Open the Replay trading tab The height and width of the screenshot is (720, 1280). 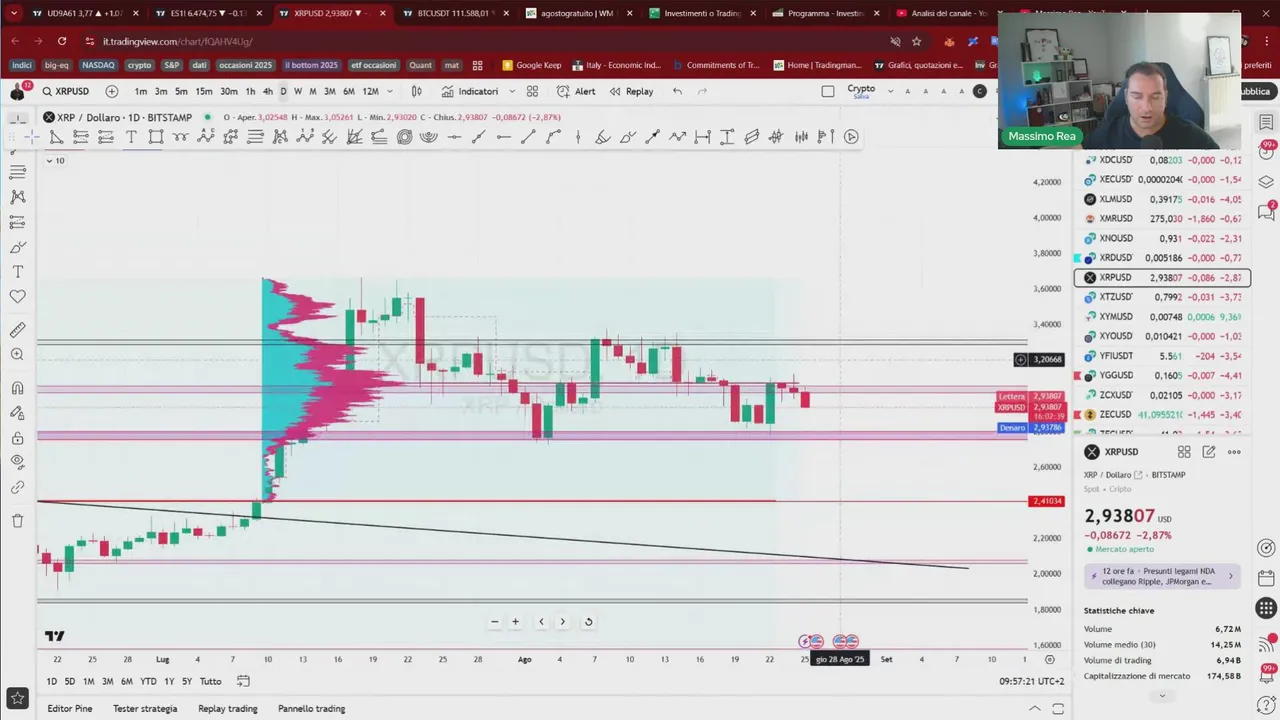point(228,709)
